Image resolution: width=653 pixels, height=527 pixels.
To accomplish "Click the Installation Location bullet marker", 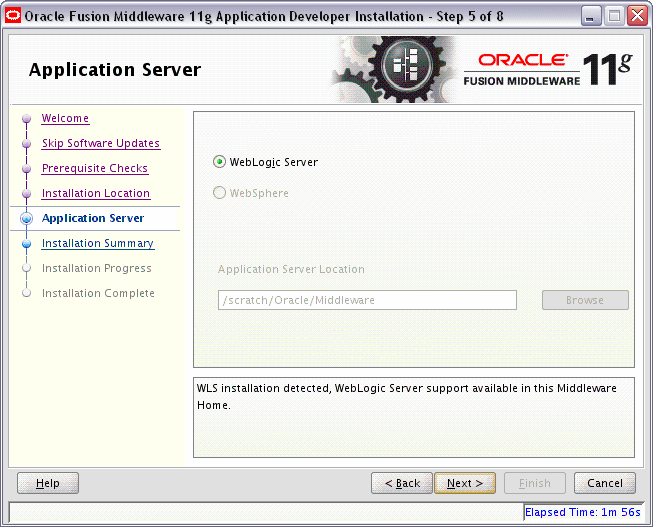I will (27, 194).
